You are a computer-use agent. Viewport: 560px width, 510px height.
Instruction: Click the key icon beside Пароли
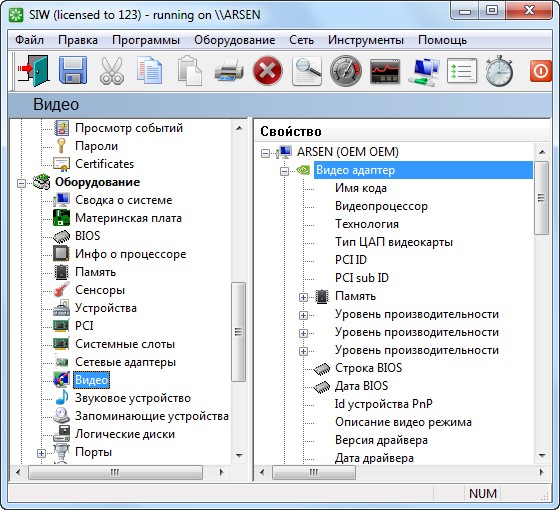(x=61, y=146)
